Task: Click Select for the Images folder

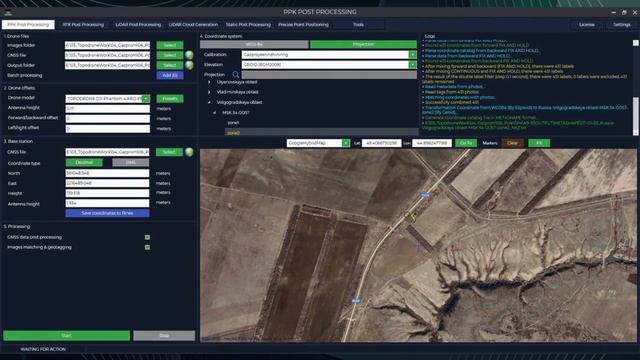Action: pyautogui.click(x=170, y=45)
